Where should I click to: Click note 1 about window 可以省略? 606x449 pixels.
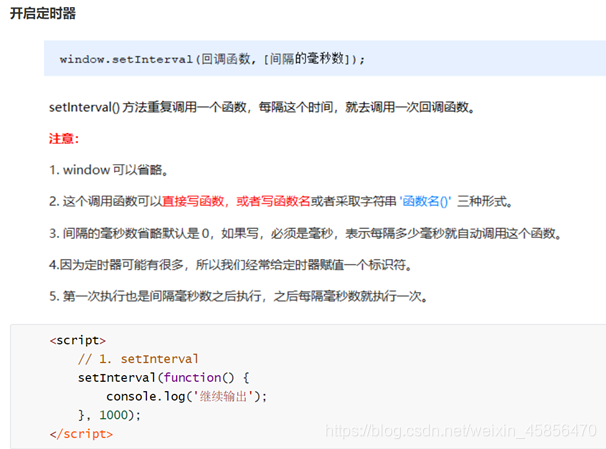pyautogui.click(x=109, y=170)
